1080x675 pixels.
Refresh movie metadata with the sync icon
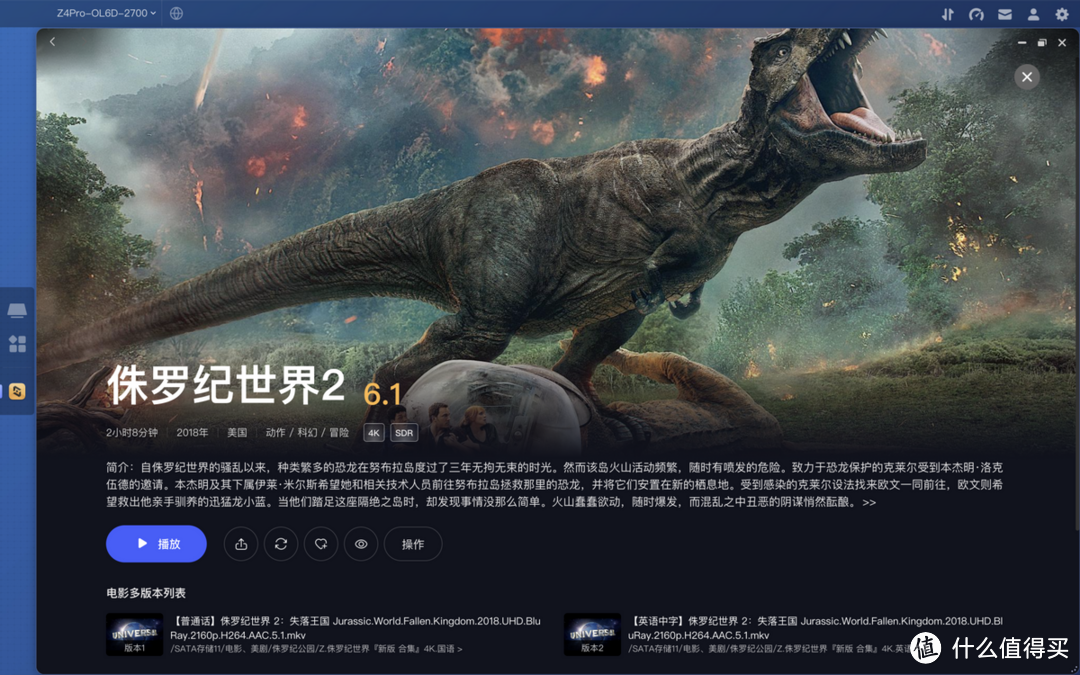click(x=281, y=544)
